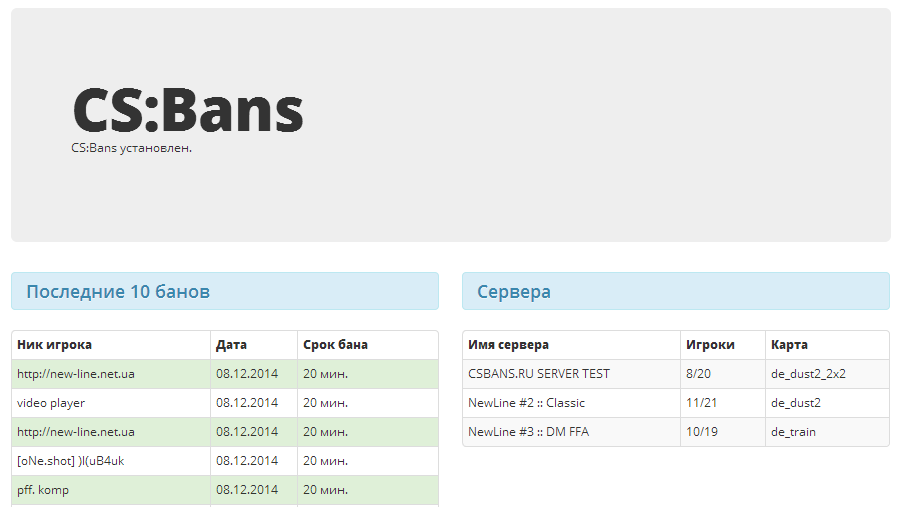902x507 pixels.
Task: Click the CS:Bans main heading
Action: click(188, 109)
